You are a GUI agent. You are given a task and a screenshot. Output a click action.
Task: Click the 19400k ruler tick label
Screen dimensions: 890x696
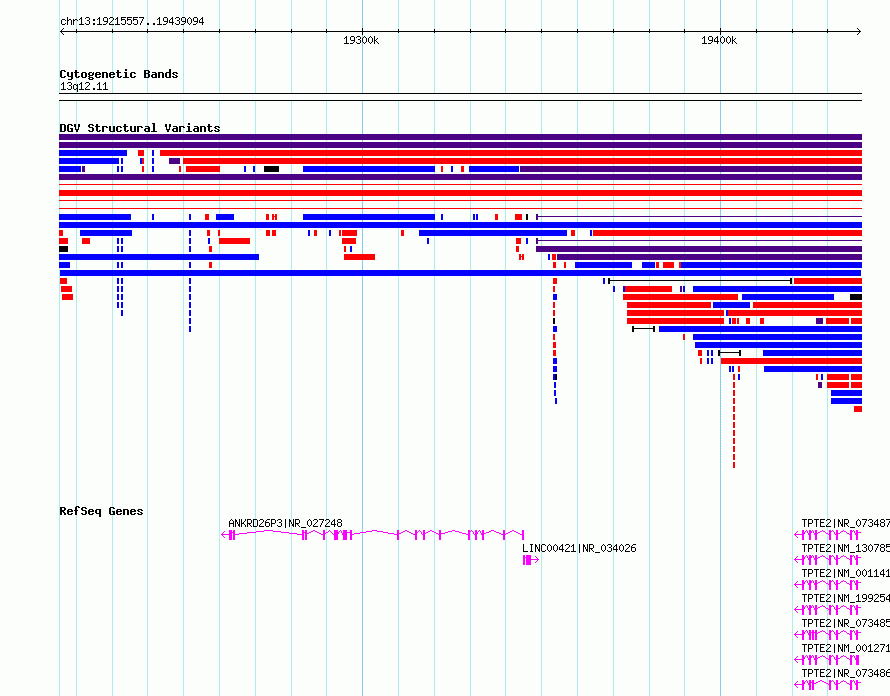(719, 40)
